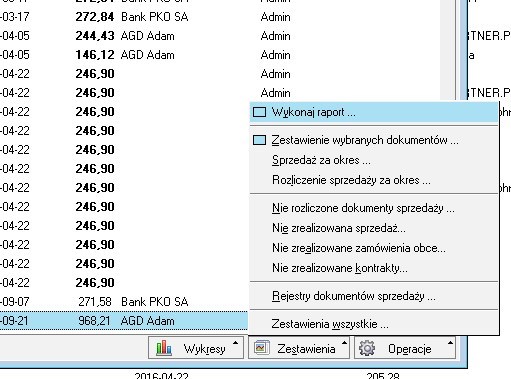Click the 244,43 amount cell

point(95,36)
